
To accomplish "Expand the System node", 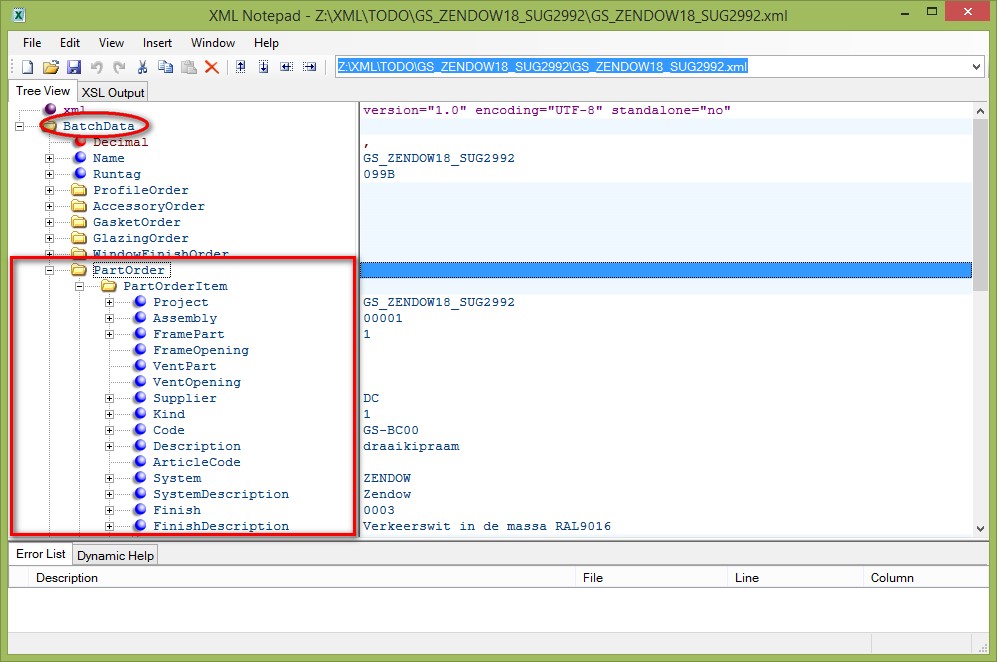I will coord(109,478).
